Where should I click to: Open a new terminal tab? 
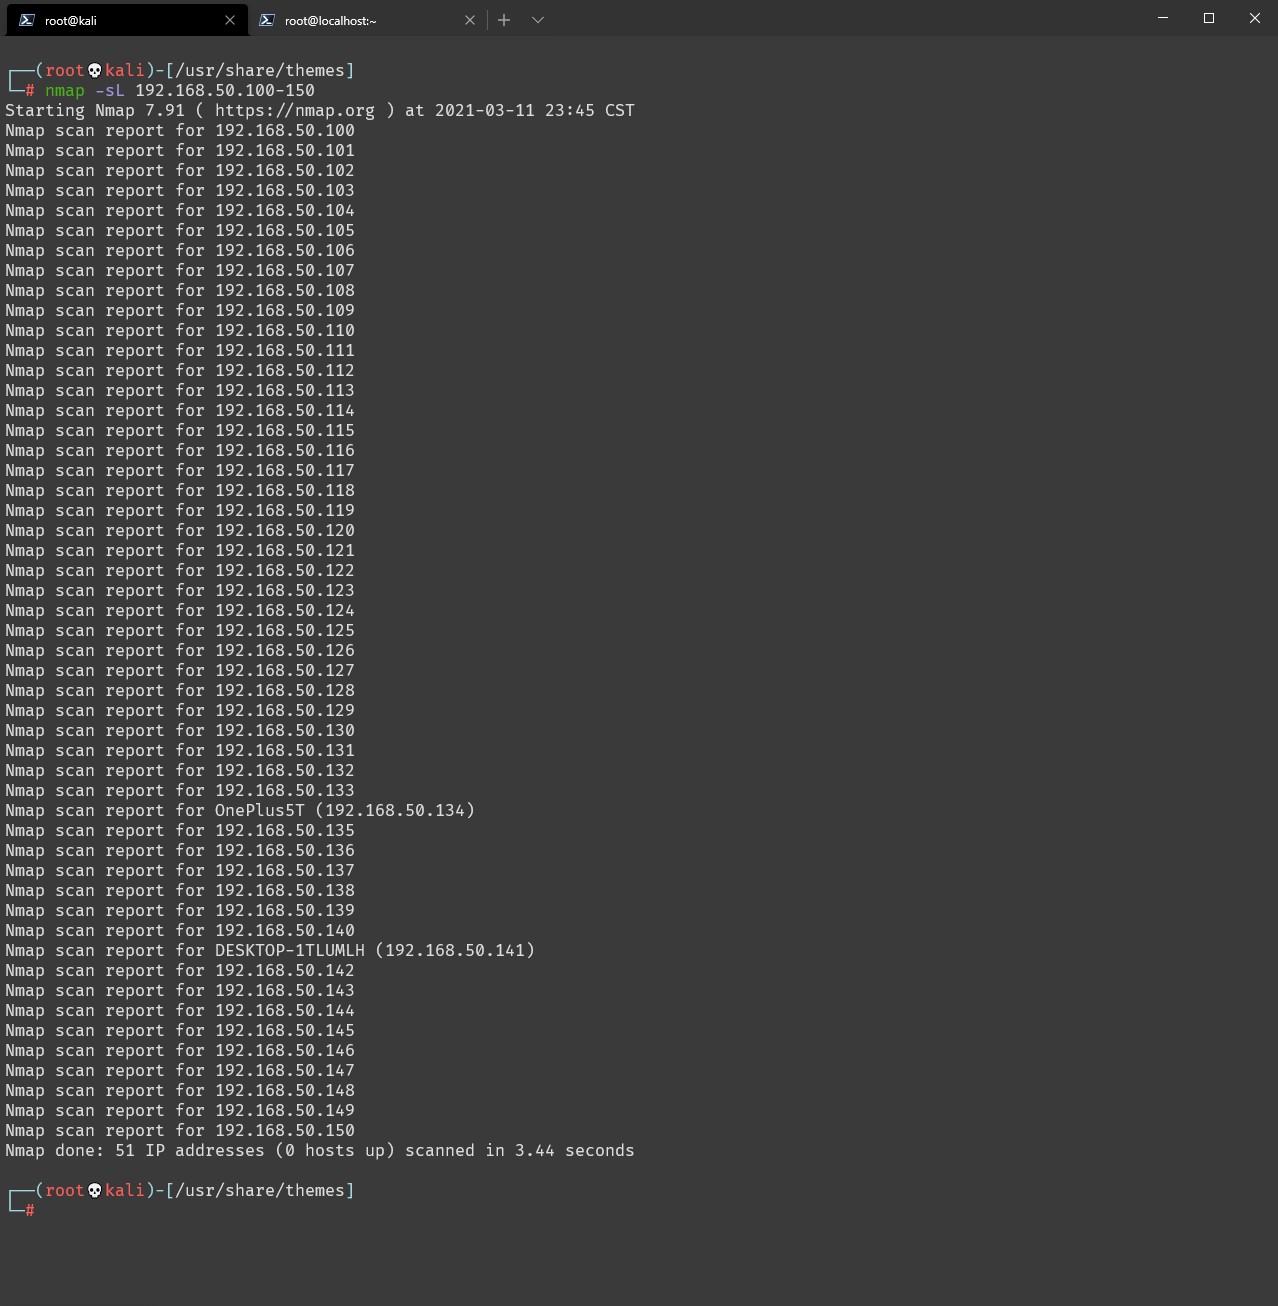504,20
